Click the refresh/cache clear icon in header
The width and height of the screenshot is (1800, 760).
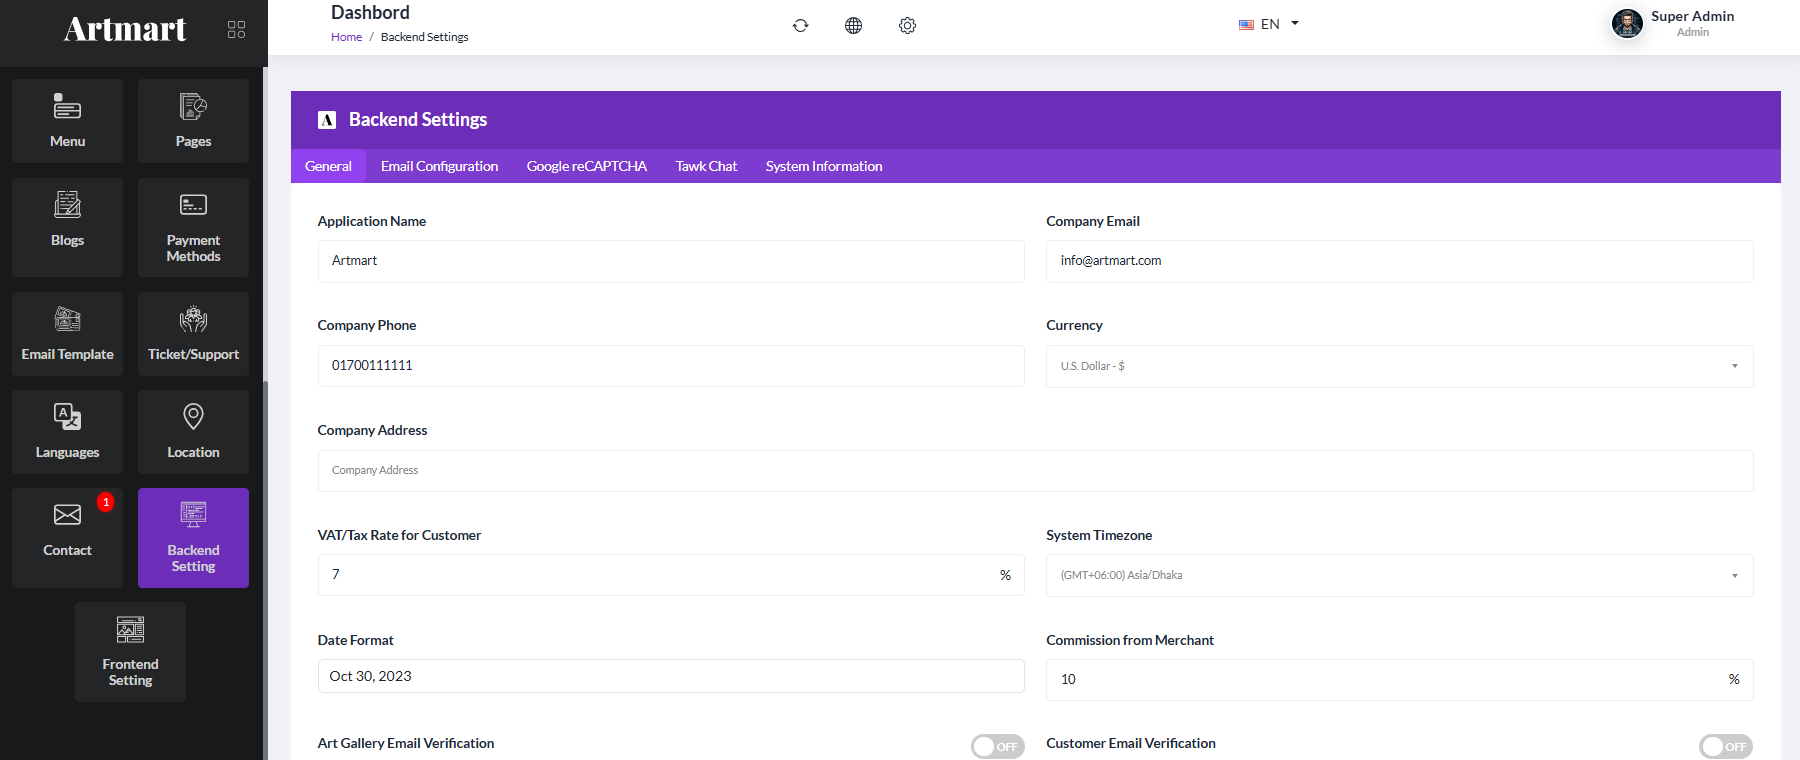click(x=800, y=26)
